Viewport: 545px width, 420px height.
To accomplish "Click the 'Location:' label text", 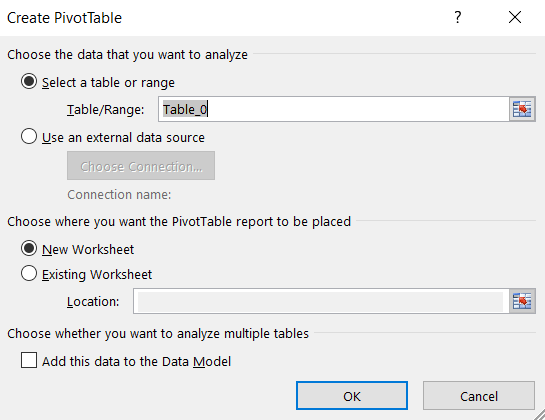I will click(93, 301).
